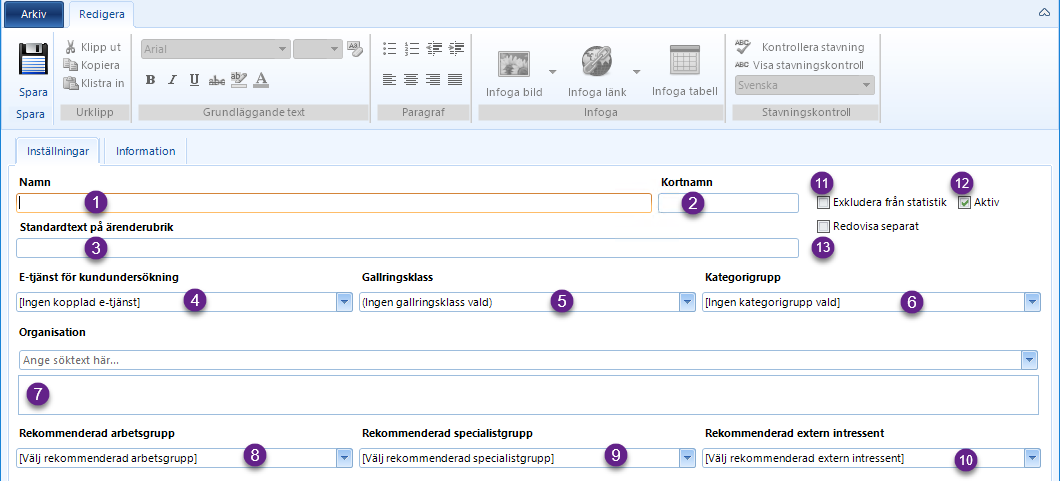Toggle italic text formatting
Screen dimensions: 1060x481
pyautogui.click(x=172, y=80)
